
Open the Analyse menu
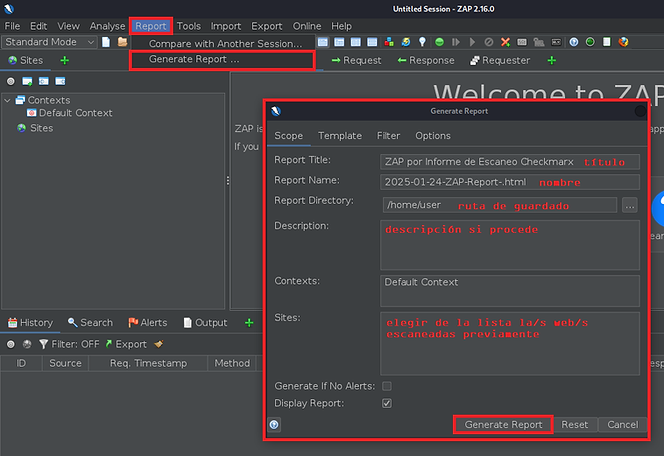point(107,26)
